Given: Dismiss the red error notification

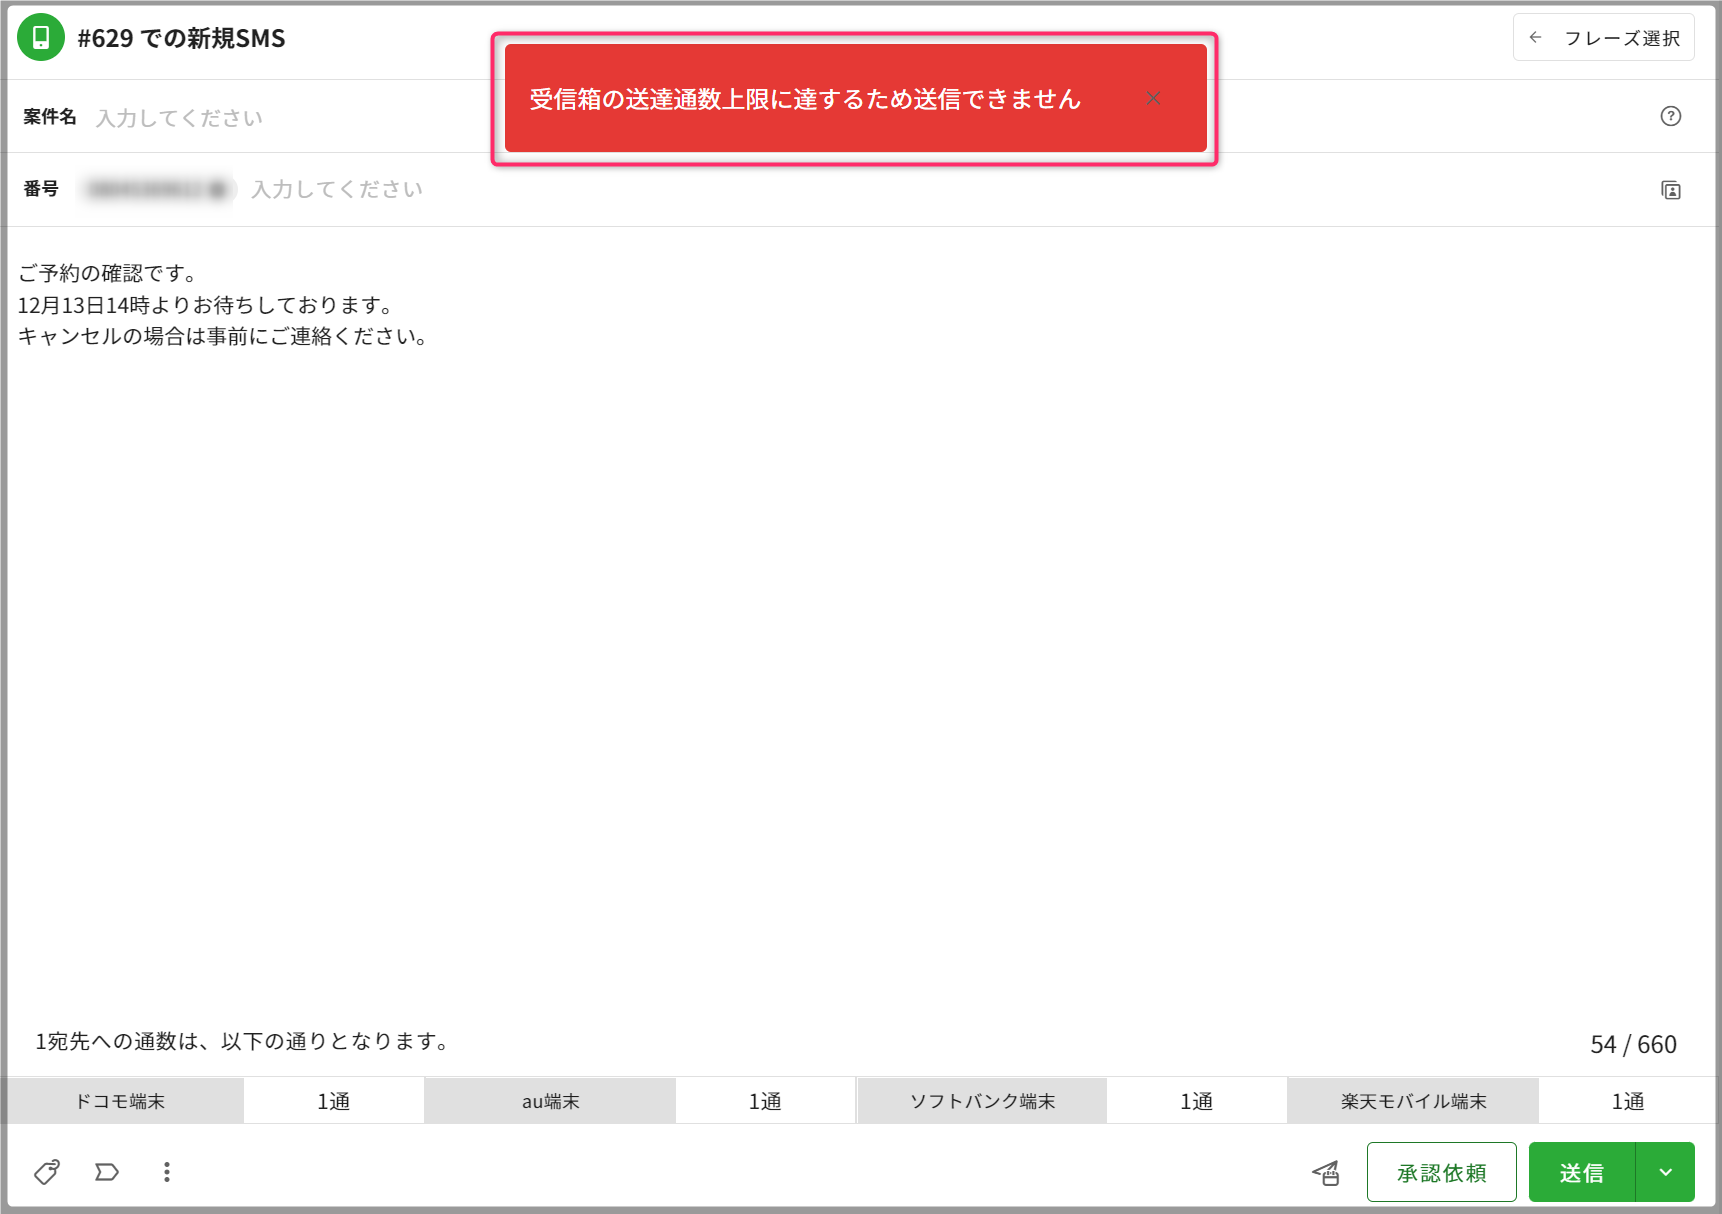Looking at the screenshot, I should (x=1153, y=98).
